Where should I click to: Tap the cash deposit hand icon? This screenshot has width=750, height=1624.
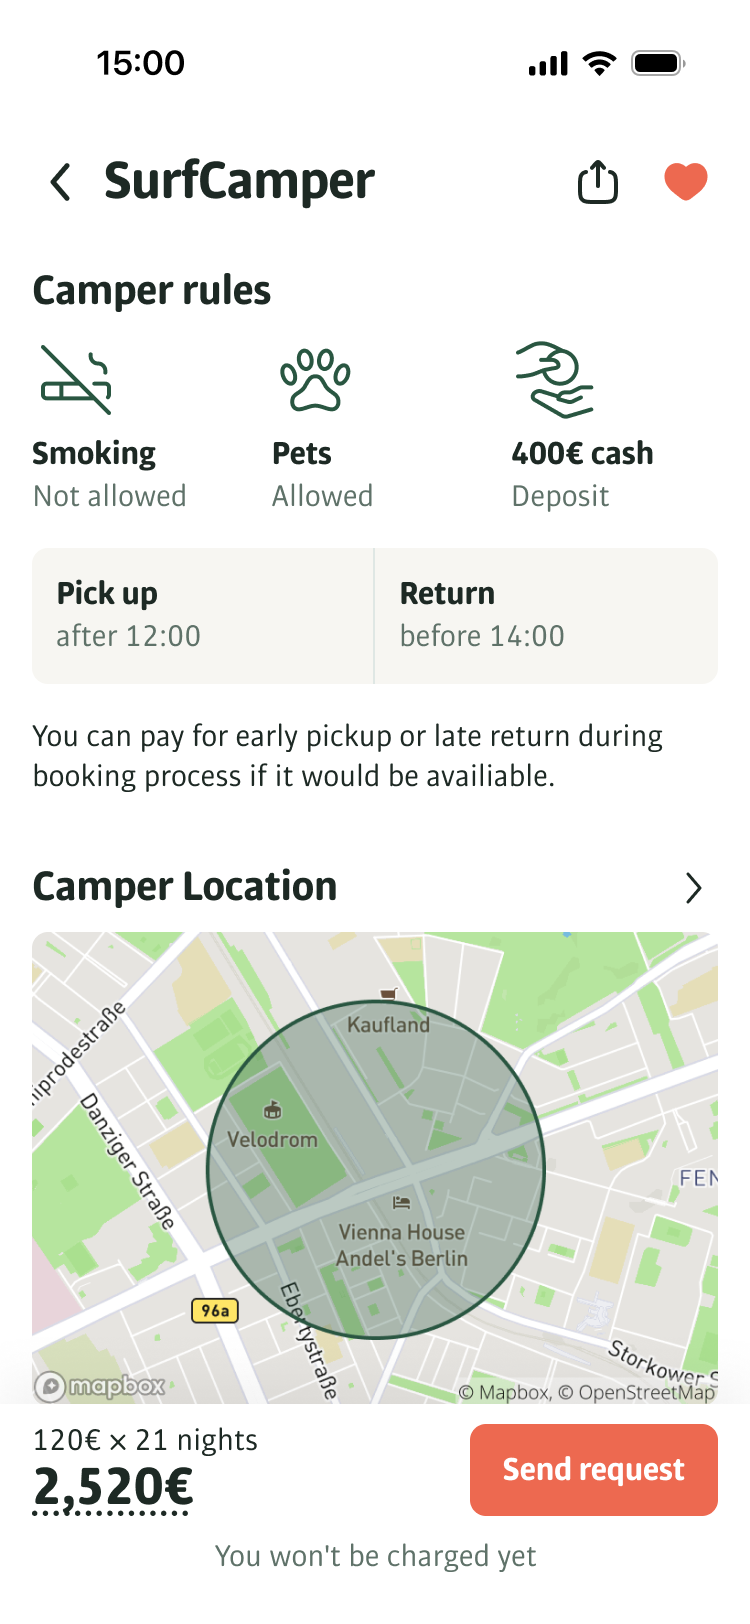pos(555,380)
